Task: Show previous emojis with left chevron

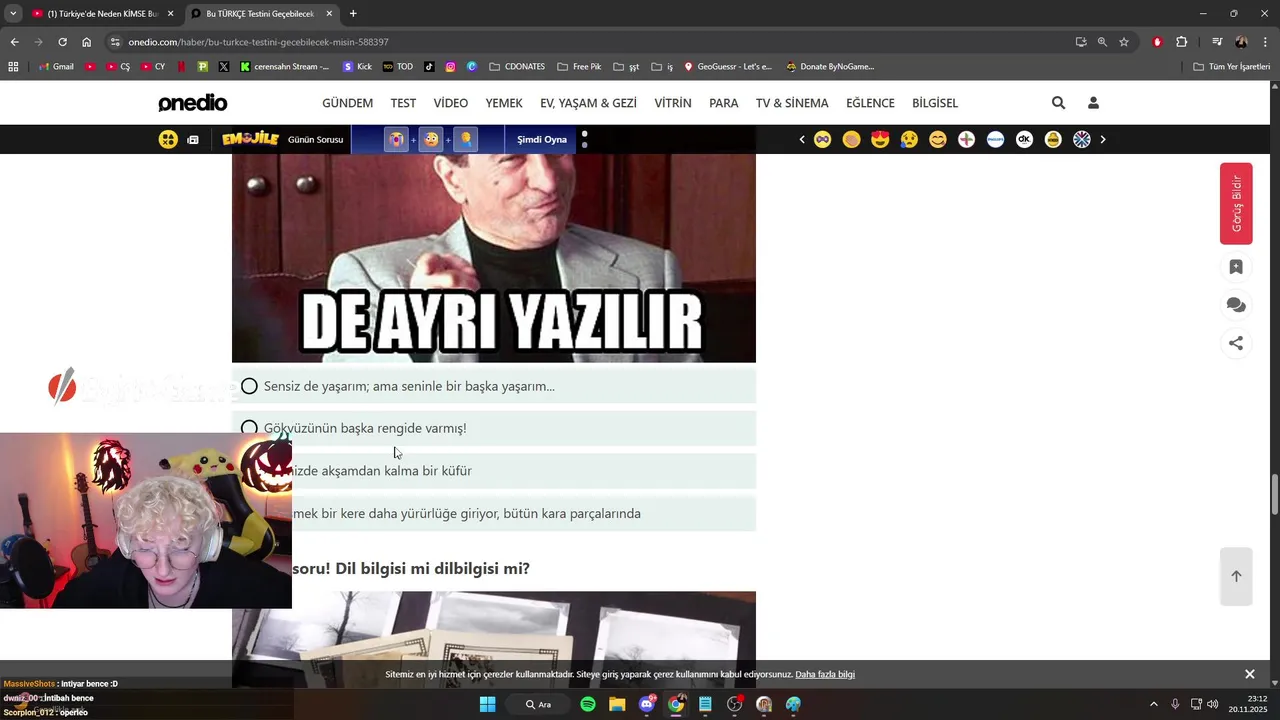Action: [802, 140]
